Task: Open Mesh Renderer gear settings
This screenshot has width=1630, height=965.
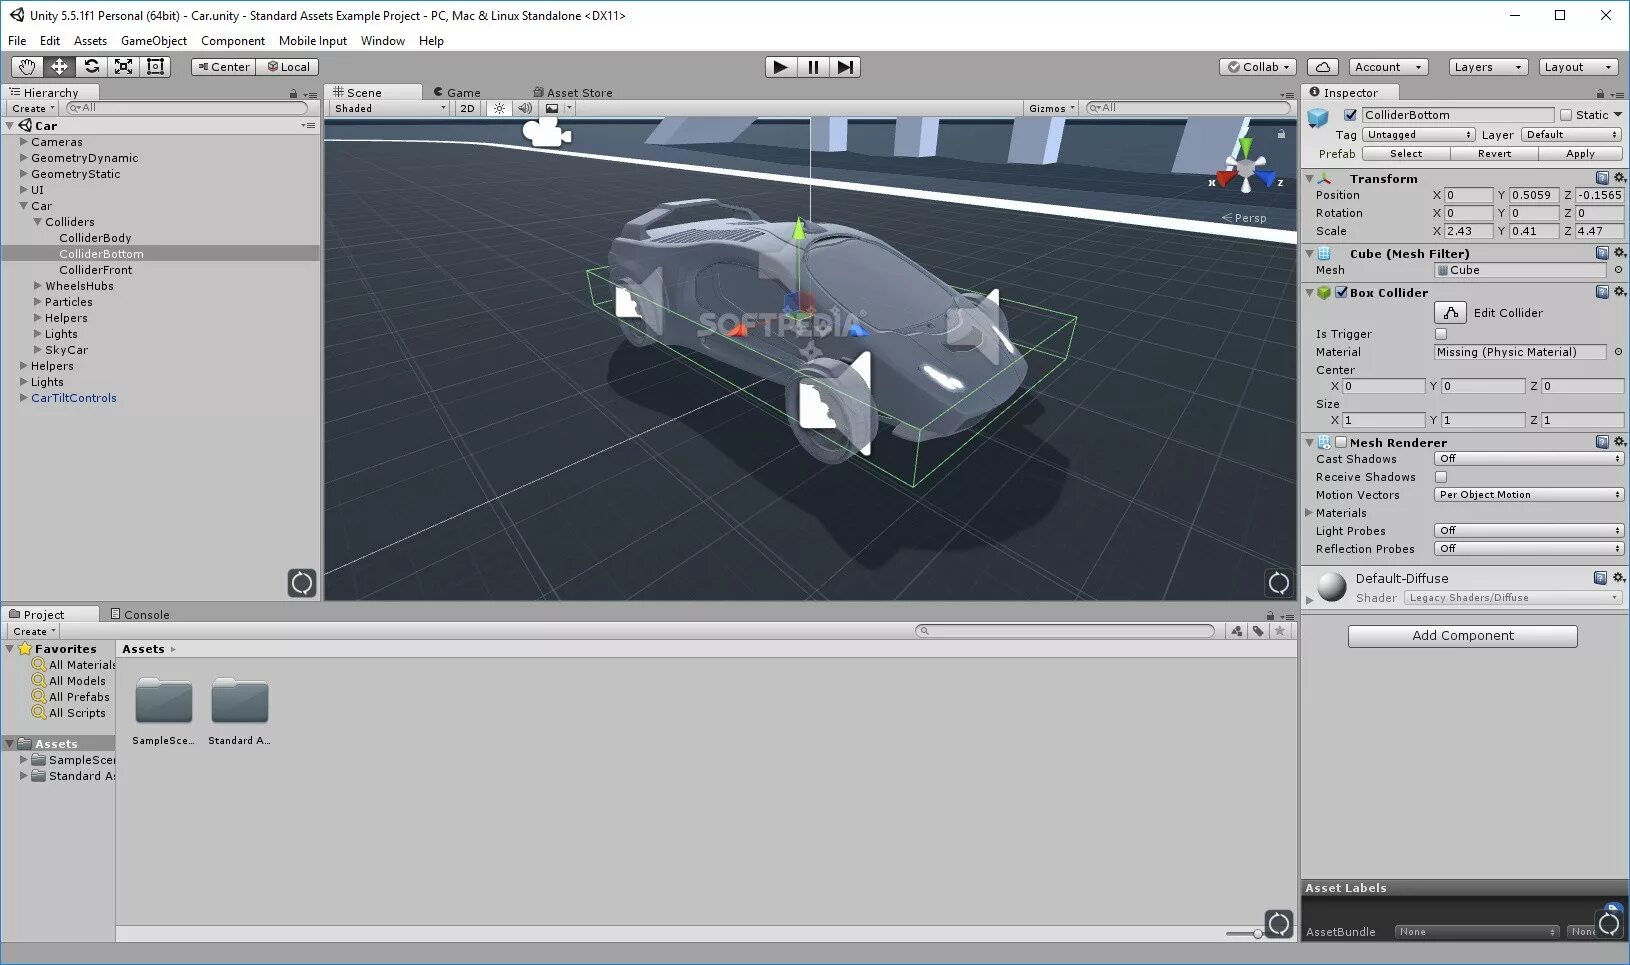Action: (x=1620, y=442)
